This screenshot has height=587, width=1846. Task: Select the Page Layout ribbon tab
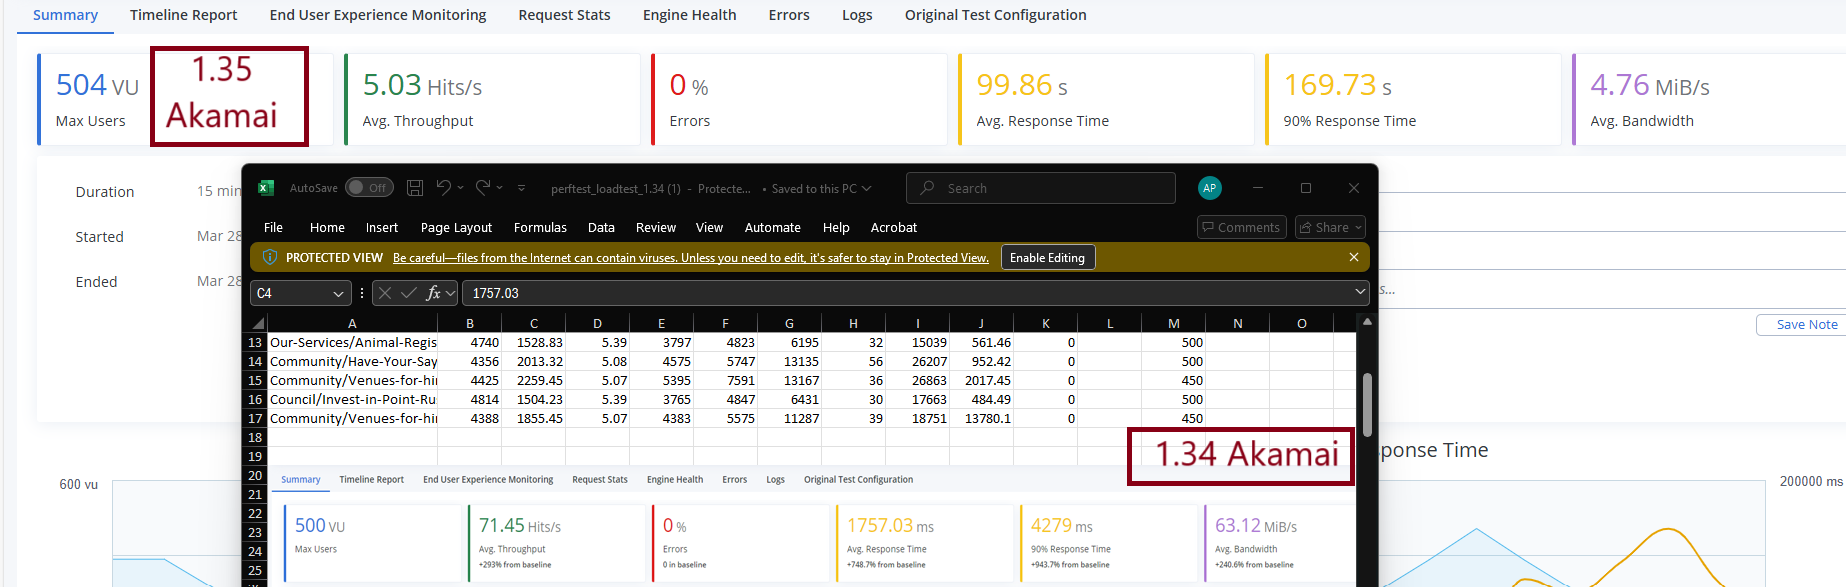tap(456, 228)
